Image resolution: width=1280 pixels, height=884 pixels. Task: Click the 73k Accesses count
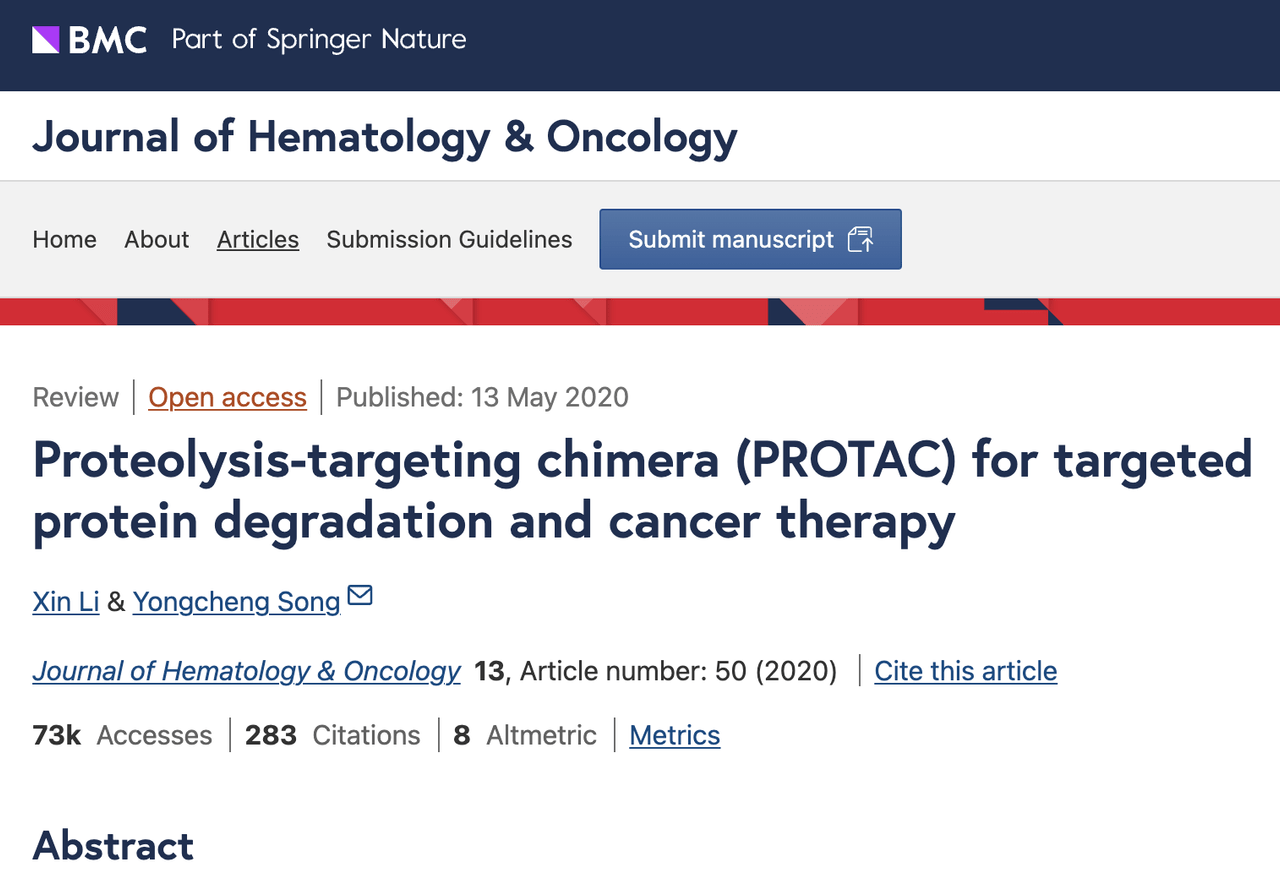coord(122,736)
